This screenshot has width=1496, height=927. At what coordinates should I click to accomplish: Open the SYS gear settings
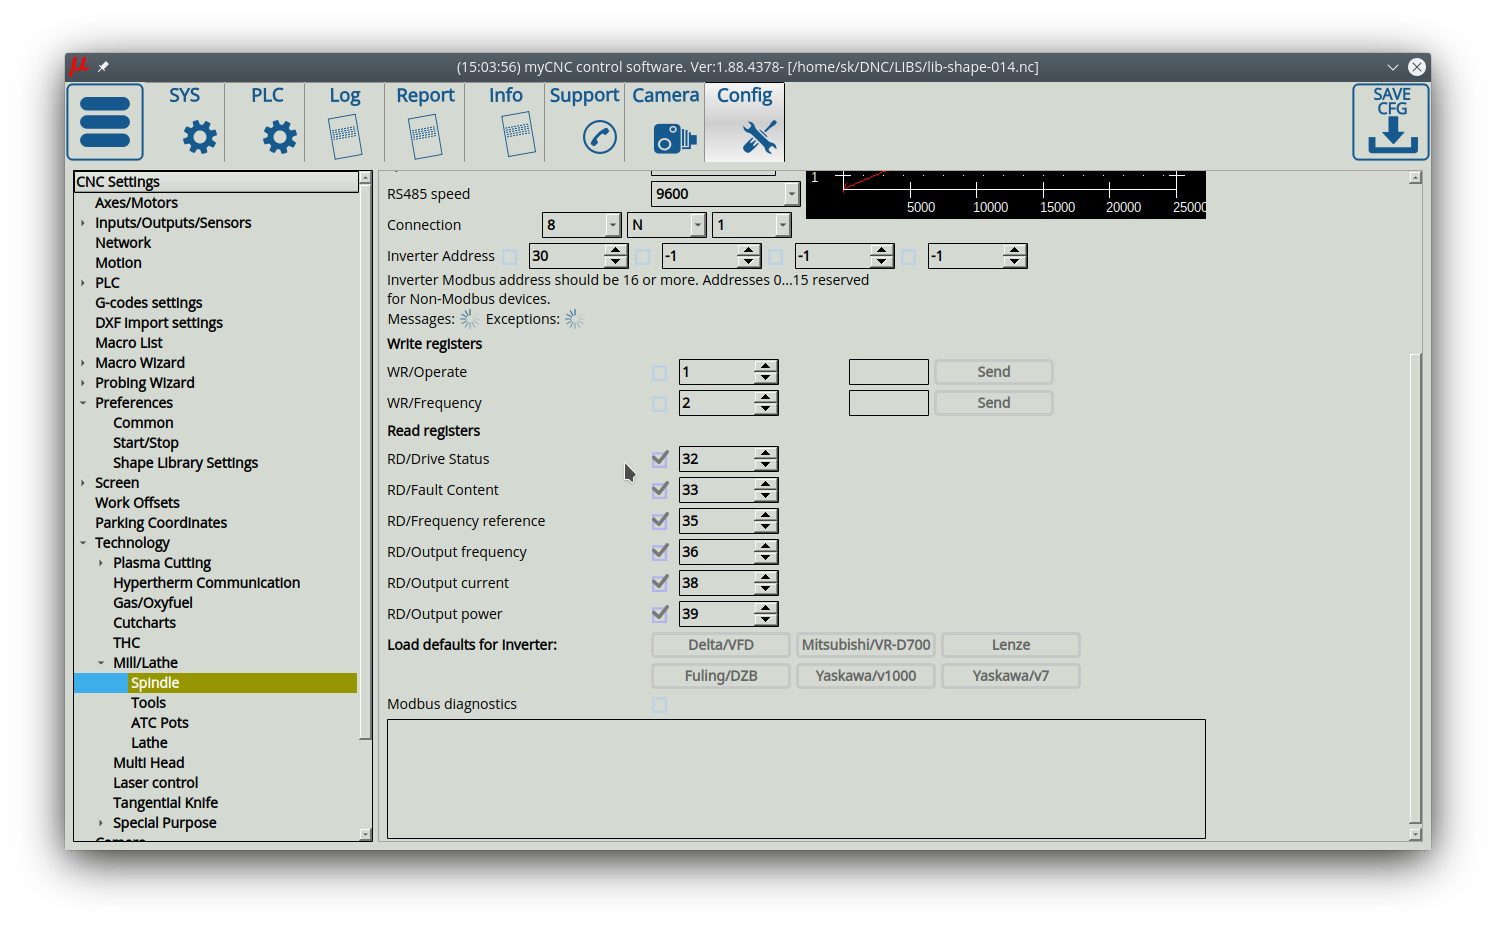[x=199, y=137]
